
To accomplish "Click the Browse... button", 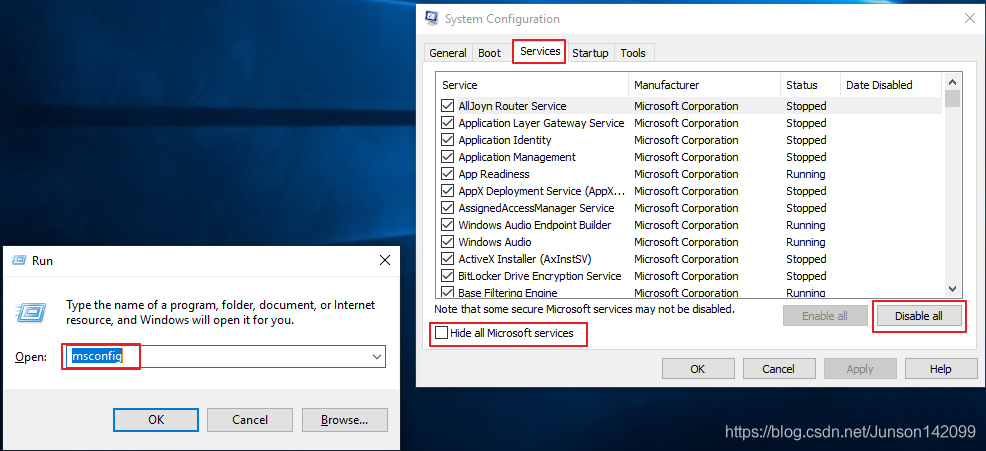I will [345, 420].
